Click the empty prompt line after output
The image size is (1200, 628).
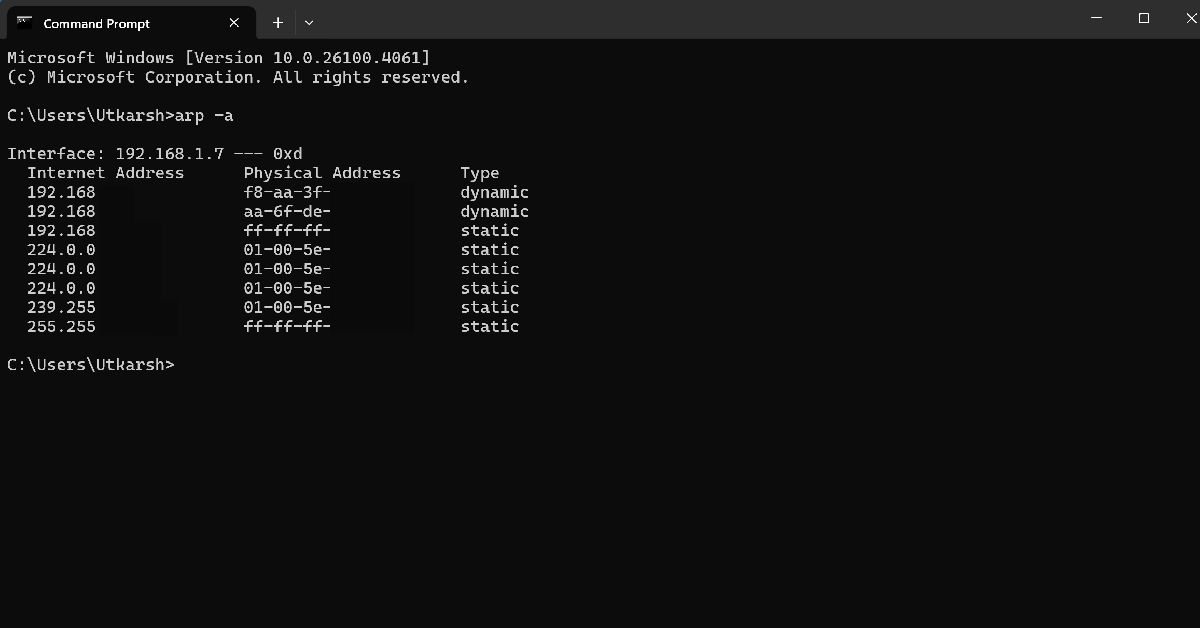point(91,365)
